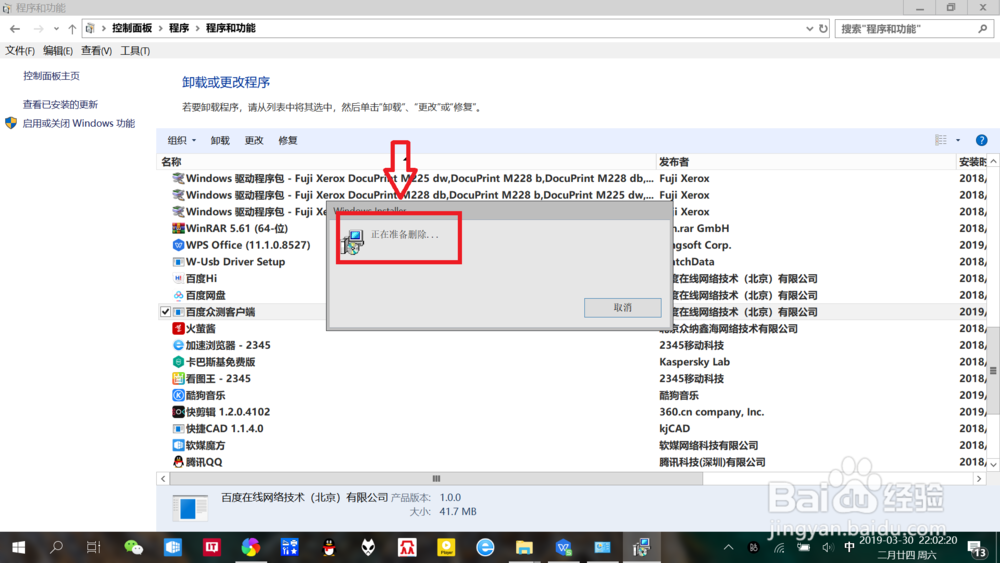
Task: Open the 查看(V) menu
Action: pos(96,51)
